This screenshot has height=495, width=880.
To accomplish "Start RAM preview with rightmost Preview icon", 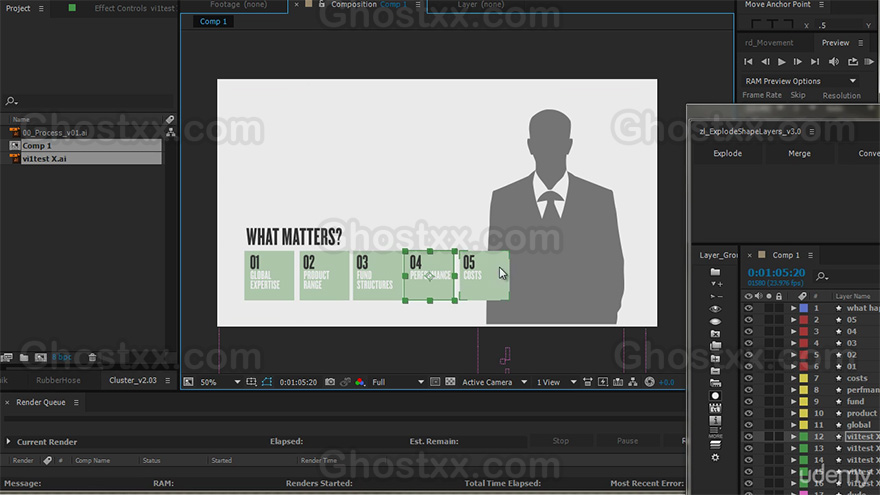I will 869,62.
